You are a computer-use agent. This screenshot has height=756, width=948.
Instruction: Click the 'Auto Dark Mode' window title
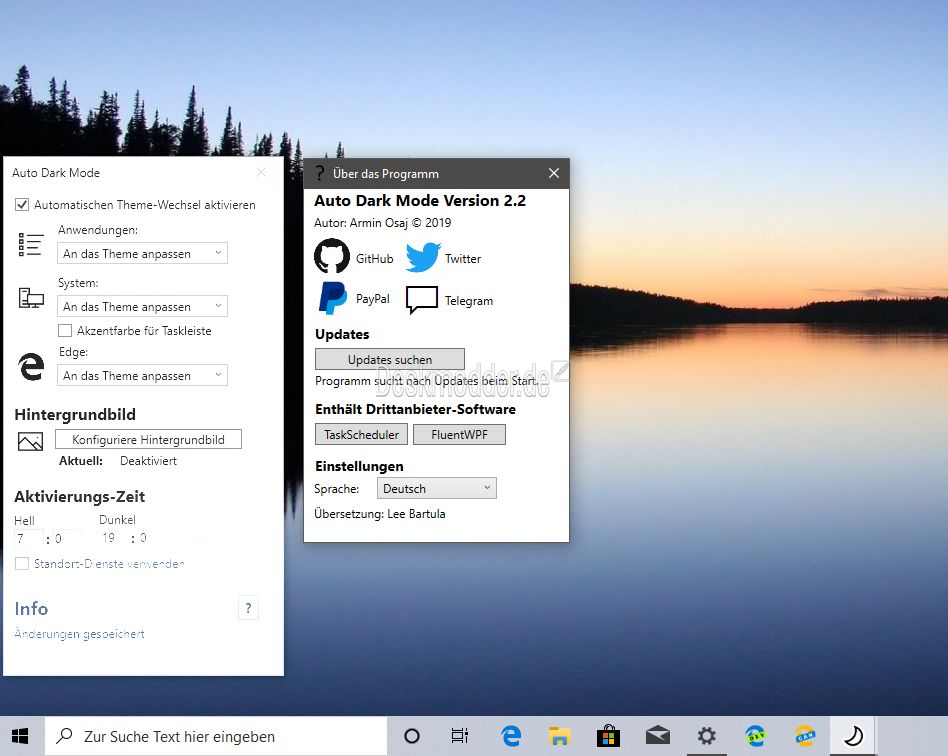(x=56, y=172)
